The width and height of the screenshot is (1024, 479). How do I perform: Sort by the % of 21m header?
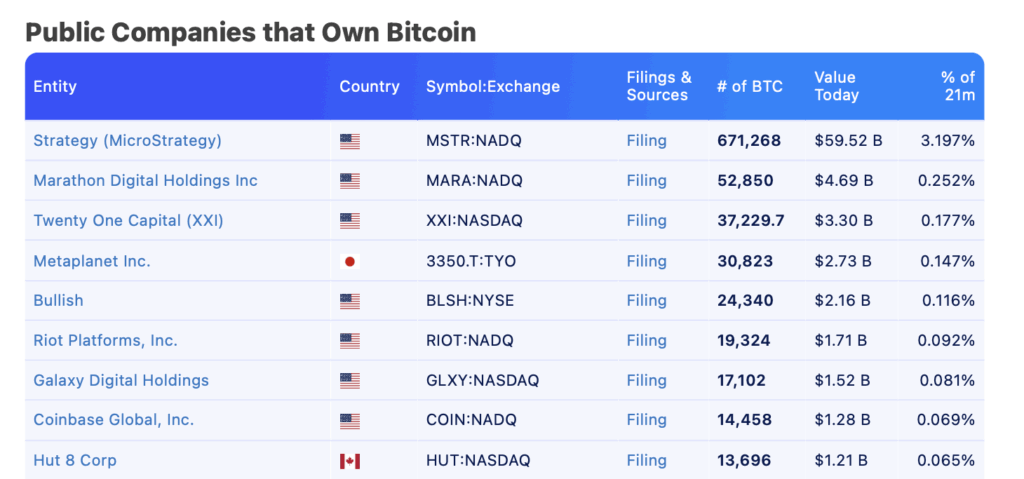[x=958, y=86]
